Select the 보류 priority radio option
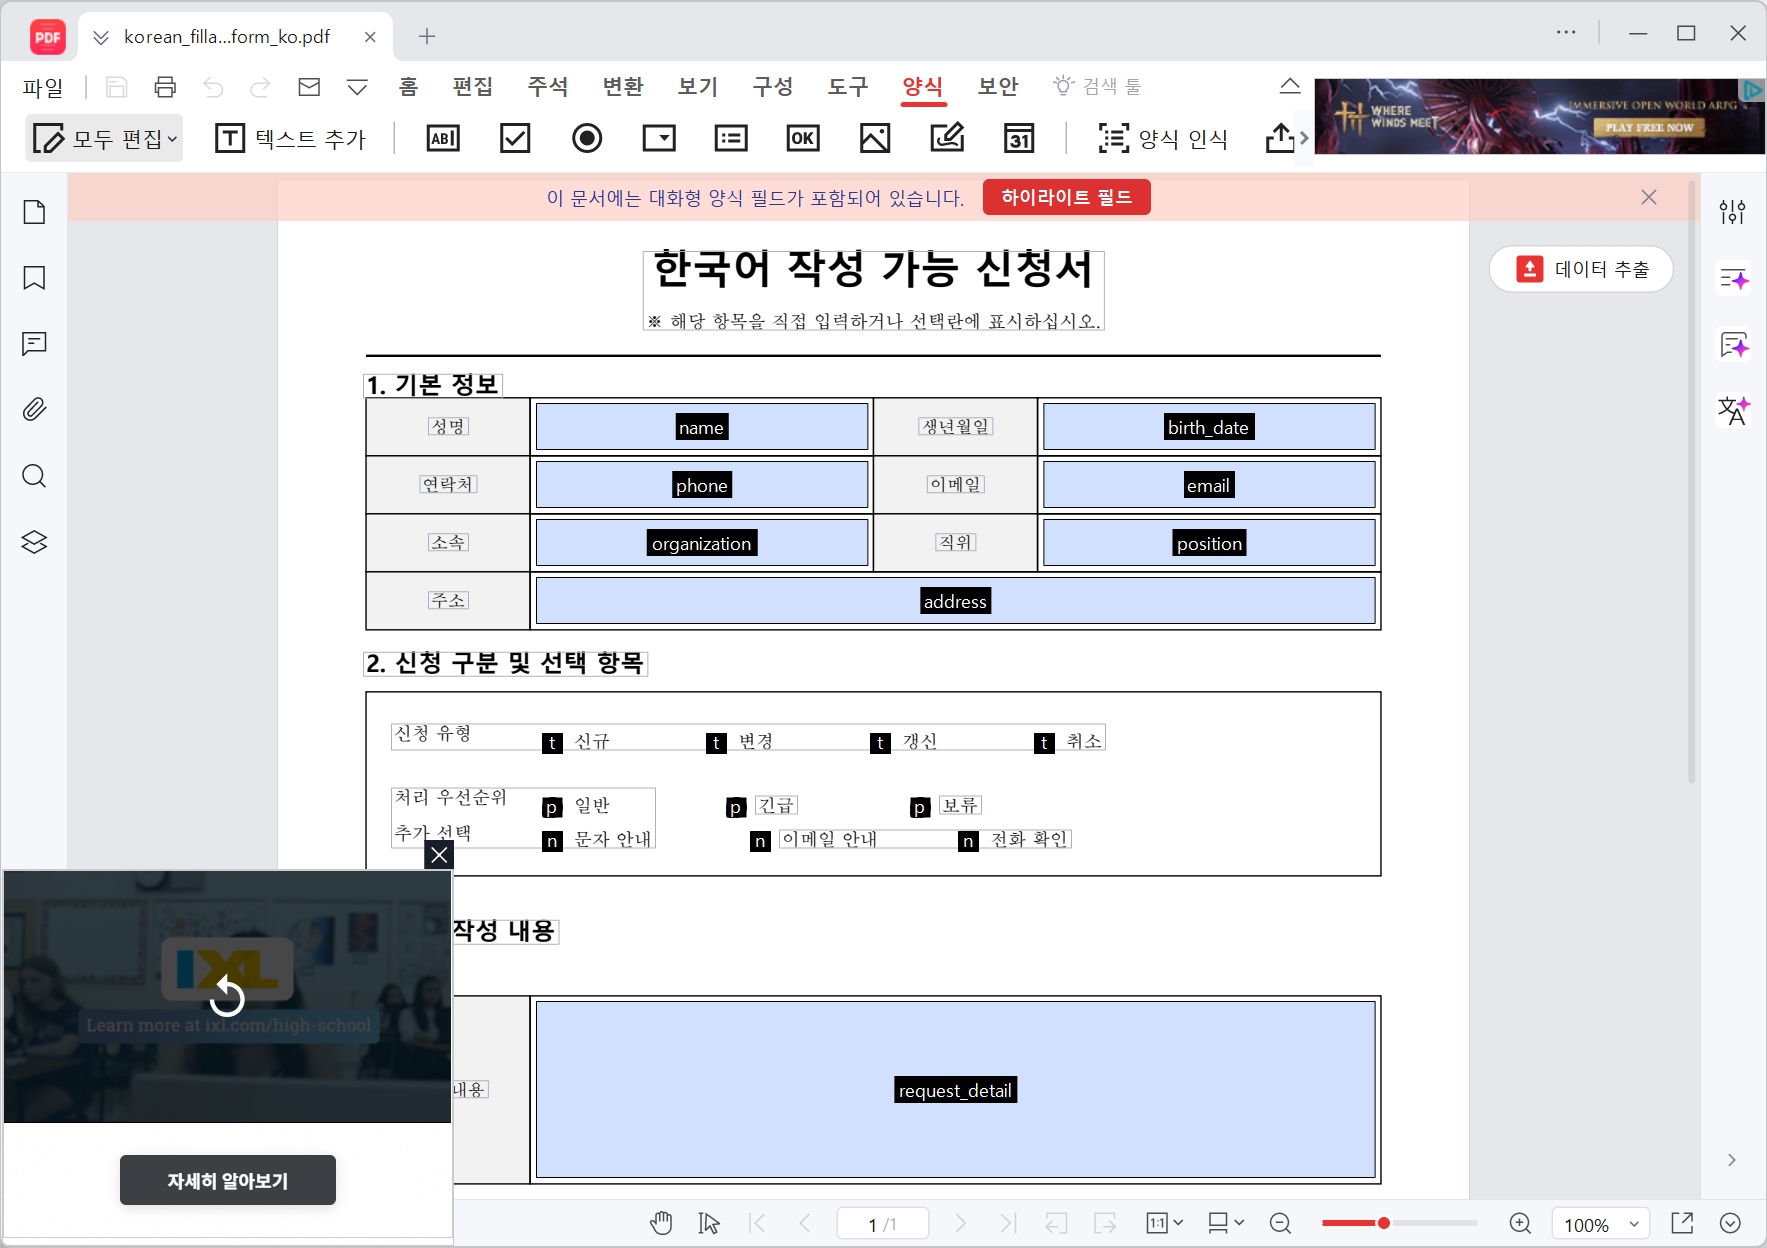1767x1248 pixels. (920, 807)
